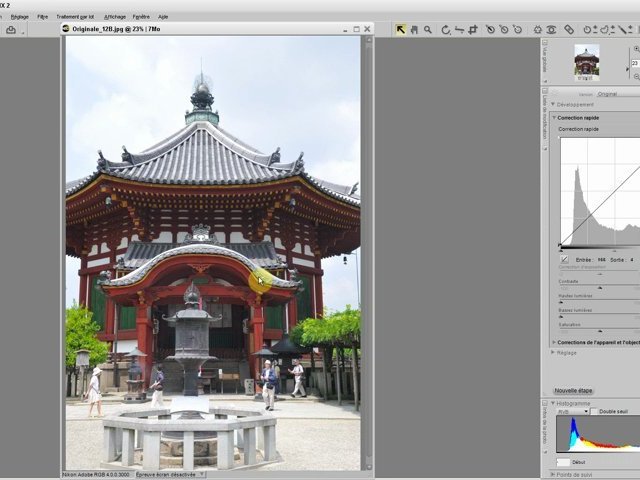Select the pagoda thumbnail in the browser panel

tap(587, 63)
